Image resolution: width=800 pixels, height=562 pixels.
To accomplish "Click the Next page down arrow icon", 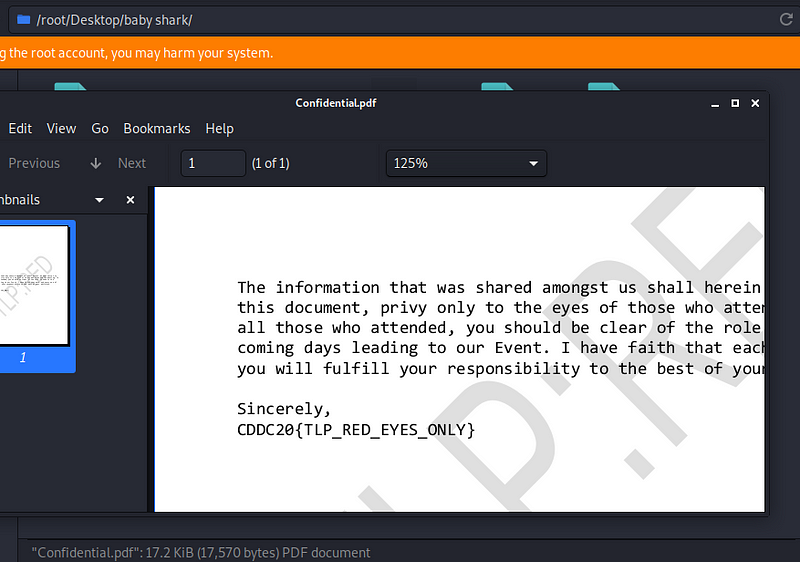I will coord(95,163).
